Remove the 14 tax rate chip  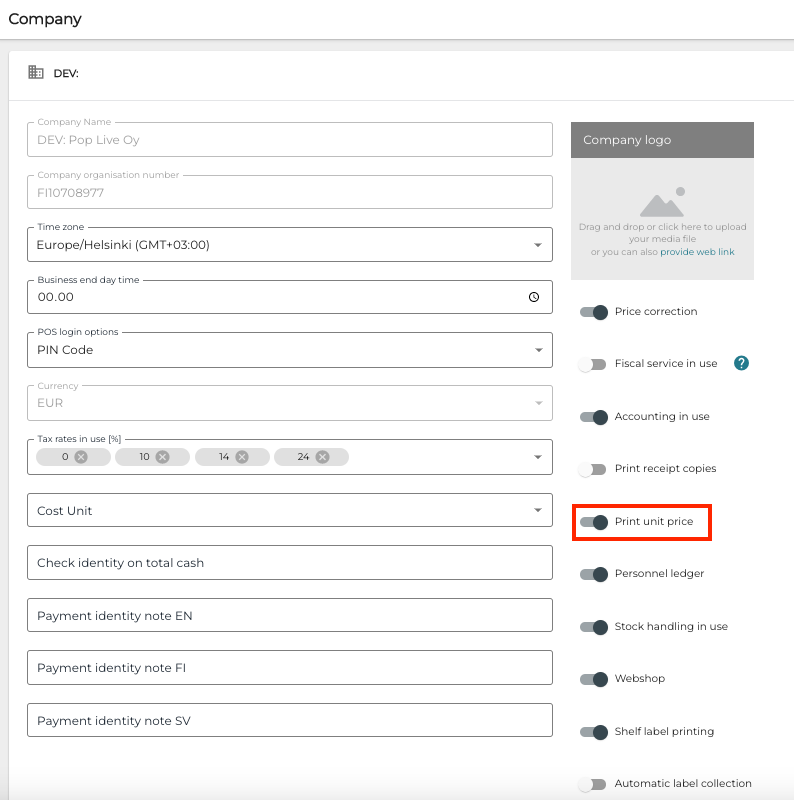[x=242, y=457]
